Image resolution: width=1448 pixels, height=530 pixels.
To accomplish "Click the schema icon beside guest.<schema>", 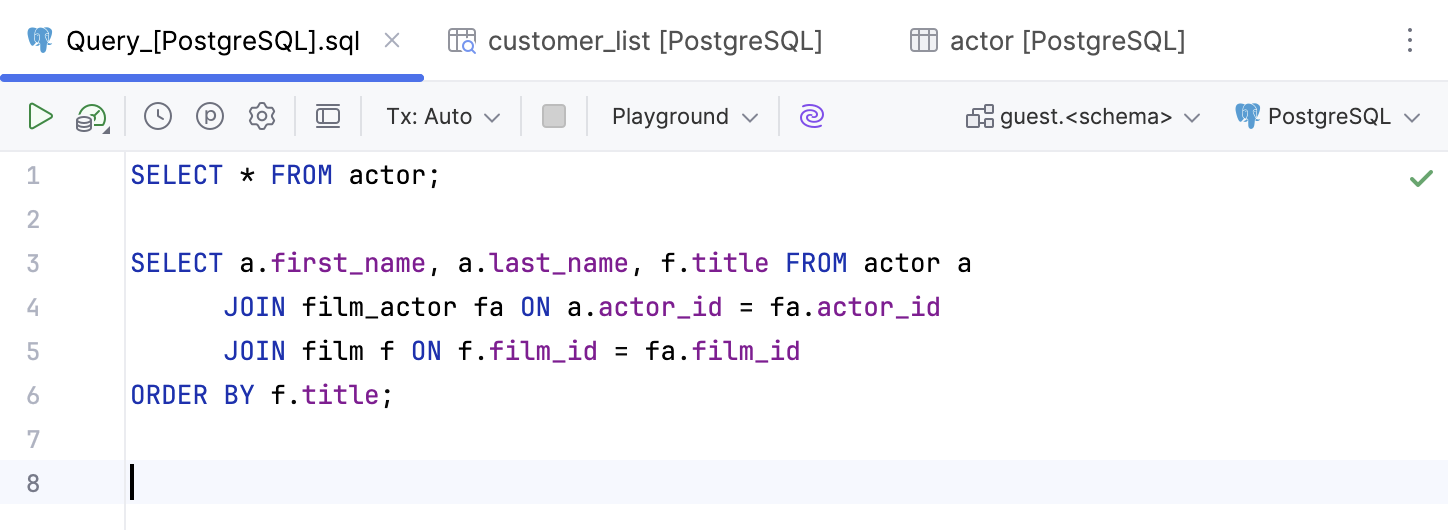I will (x=980, y=117).
